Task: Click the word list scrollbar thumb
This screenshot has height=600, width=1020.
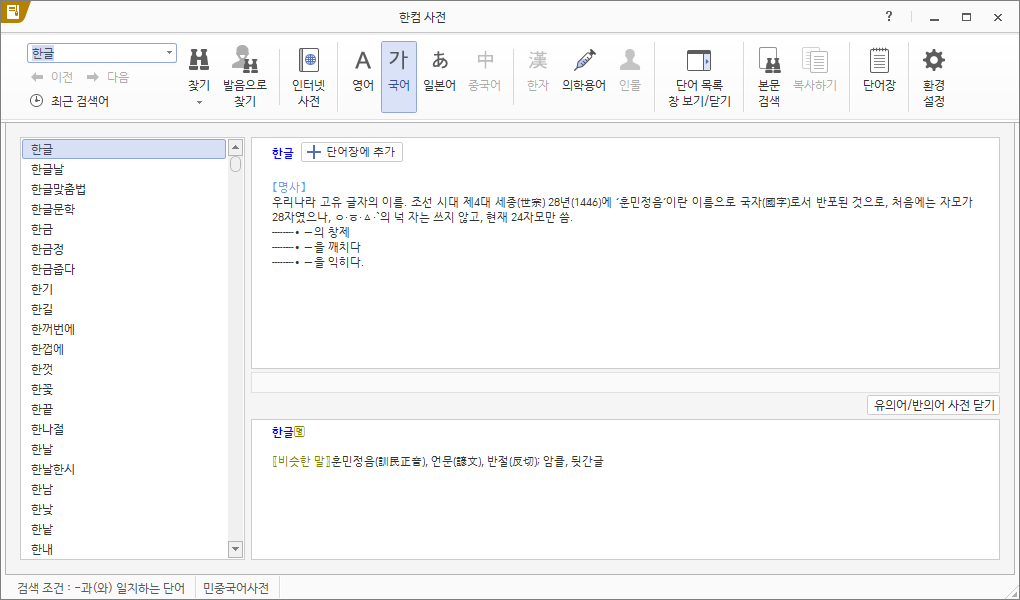Action: pyautogui.click(x=235, y=164)
